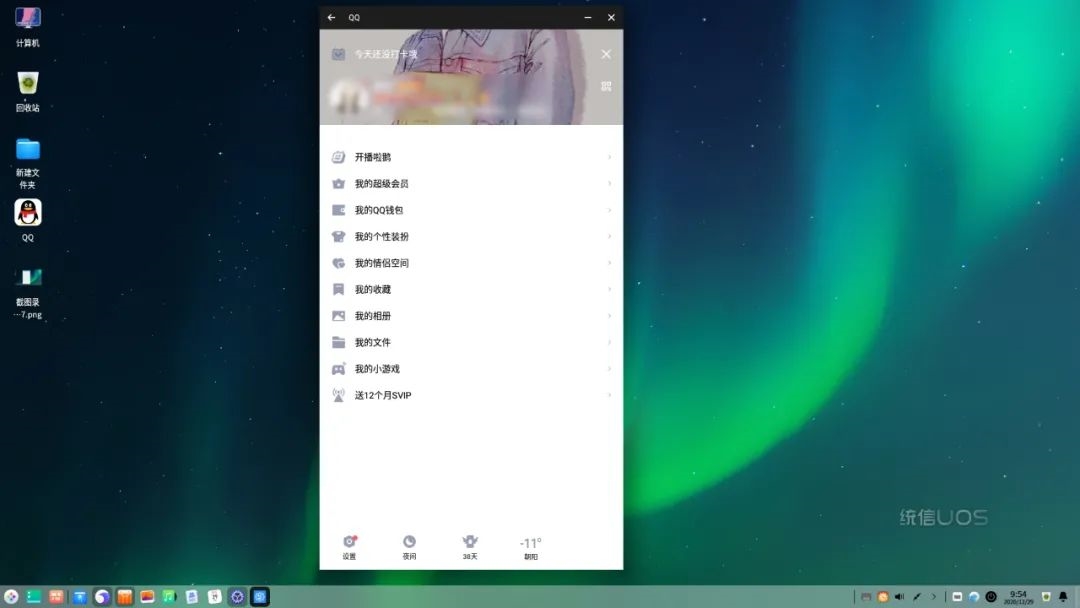Viewport: 1080px width, 608px height.
Task: Select the QQ penguin desktop icon
Action: coord(28,220)
